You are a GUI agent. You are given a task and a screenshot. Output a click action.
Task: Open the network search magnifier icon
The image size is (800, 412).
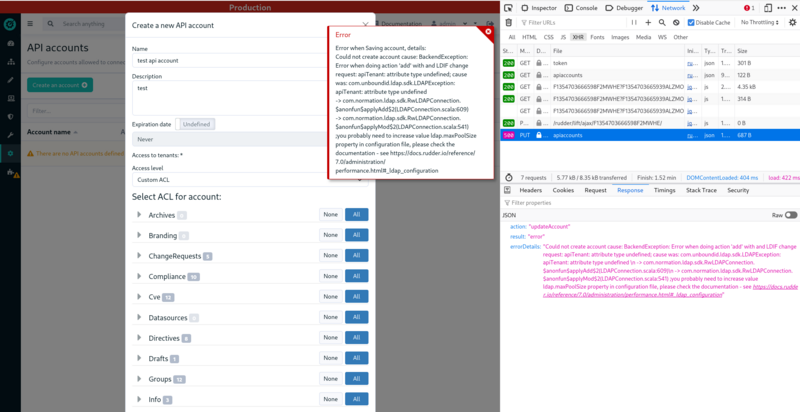(662, 22)
